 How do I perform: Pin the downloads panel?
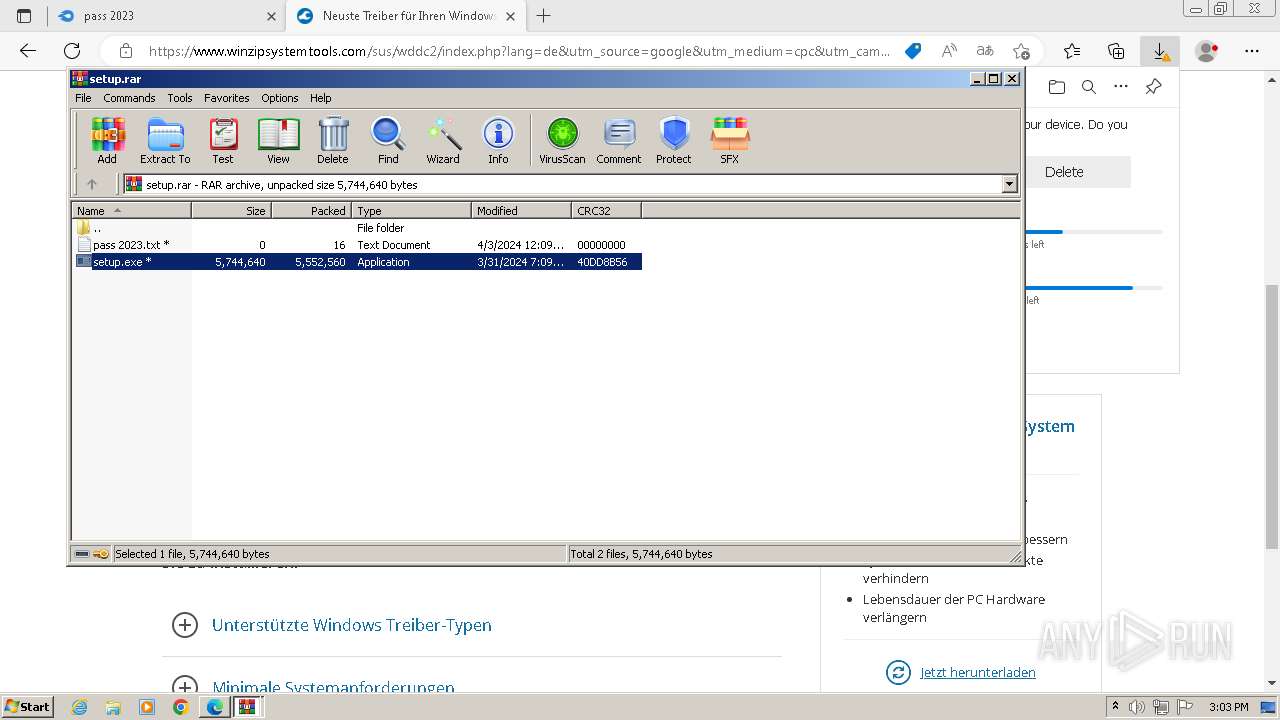[1153, 87]
